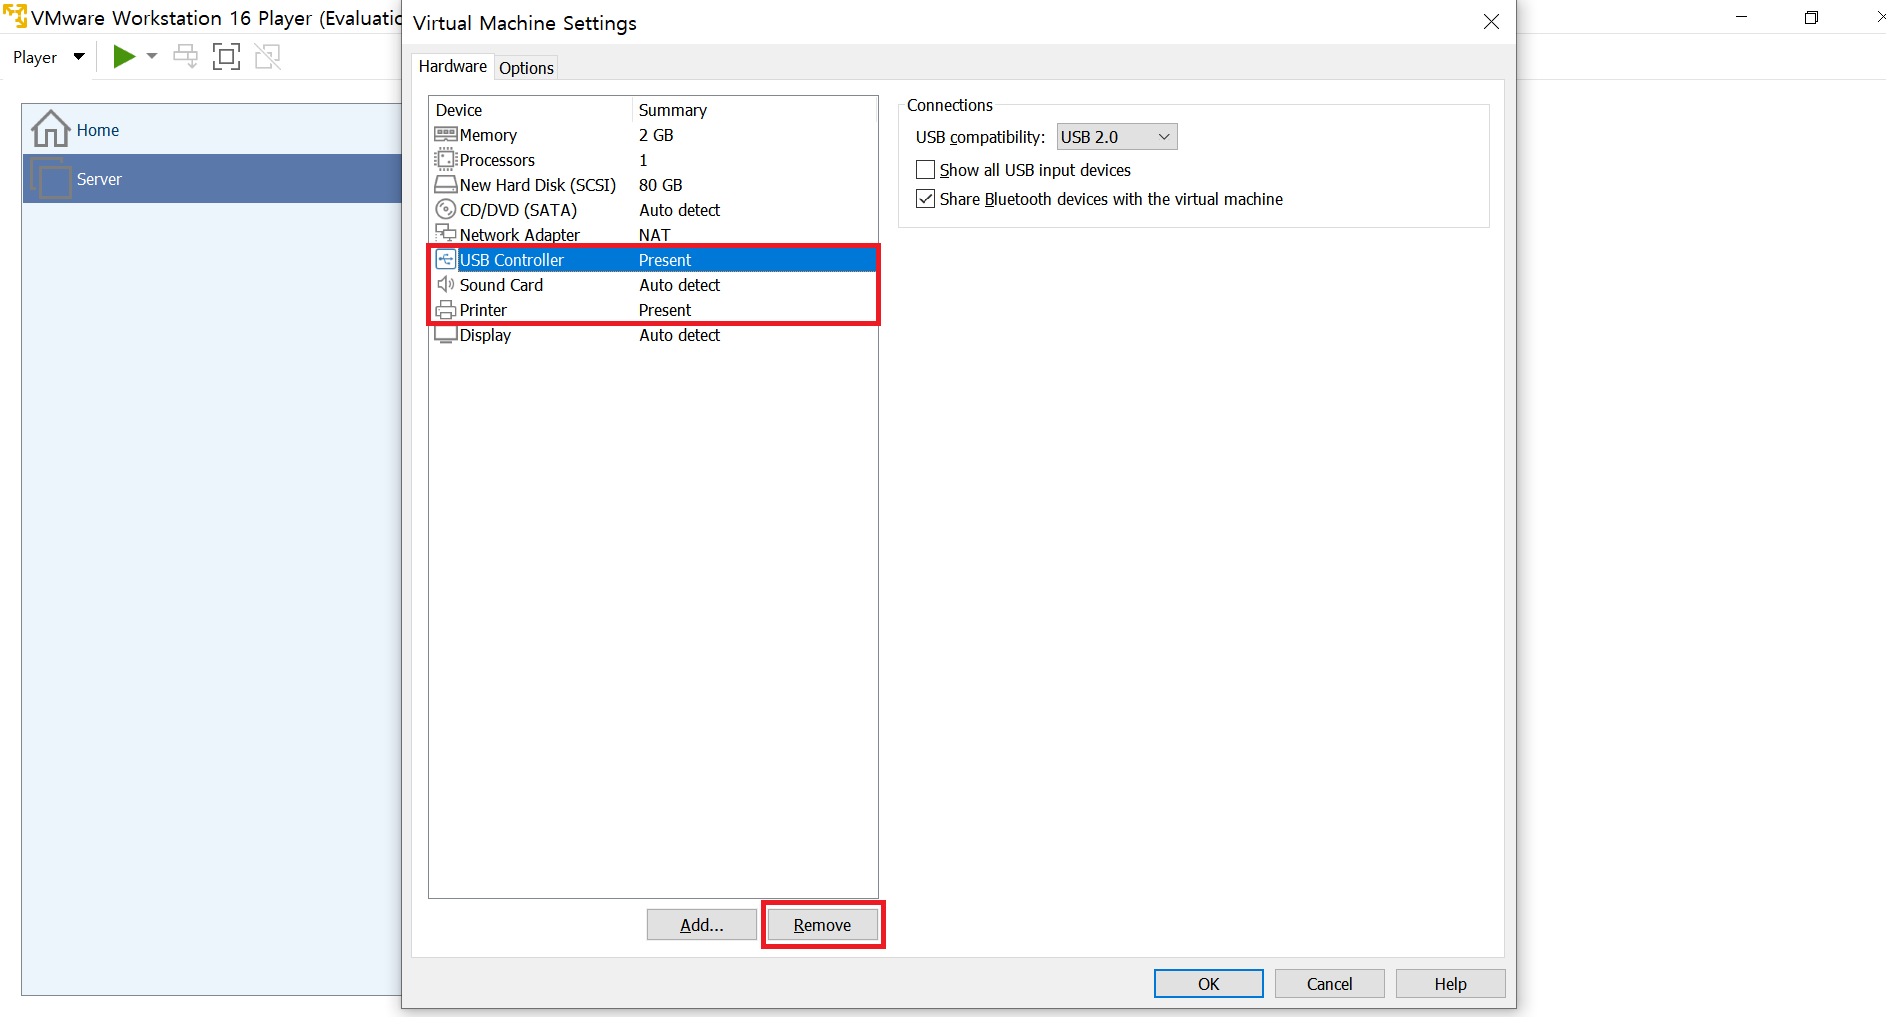
Task: Select the Display row label
Action: [x=485, y=335]
